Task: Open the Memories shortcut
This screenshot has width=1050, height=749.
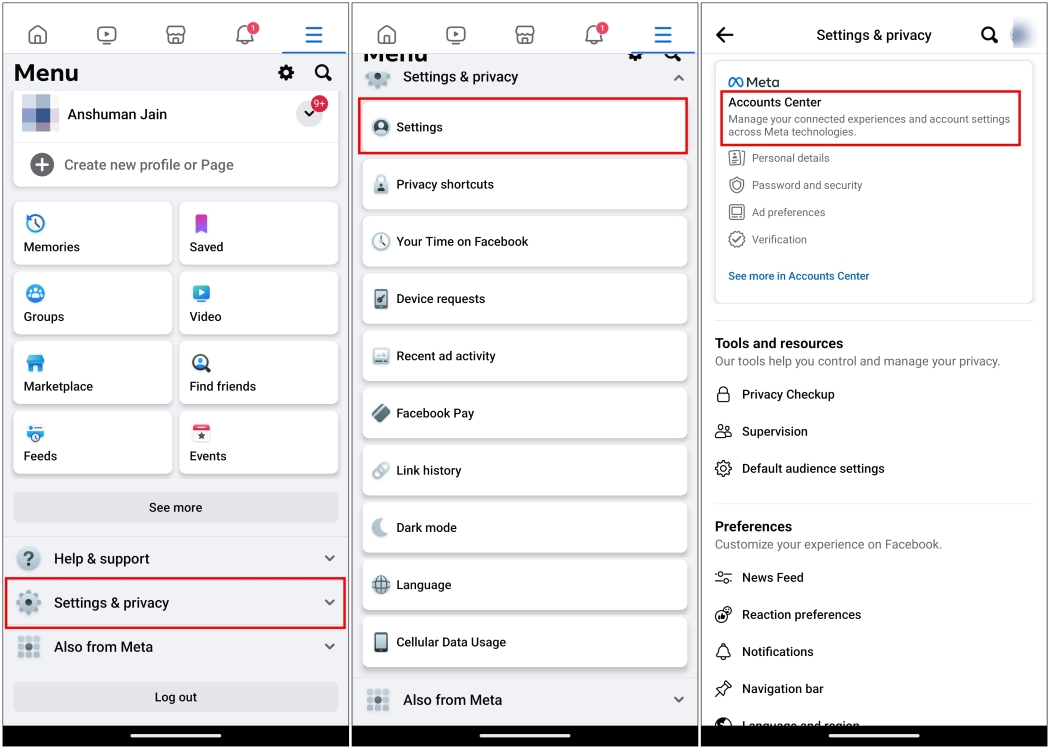Action: 92,233
